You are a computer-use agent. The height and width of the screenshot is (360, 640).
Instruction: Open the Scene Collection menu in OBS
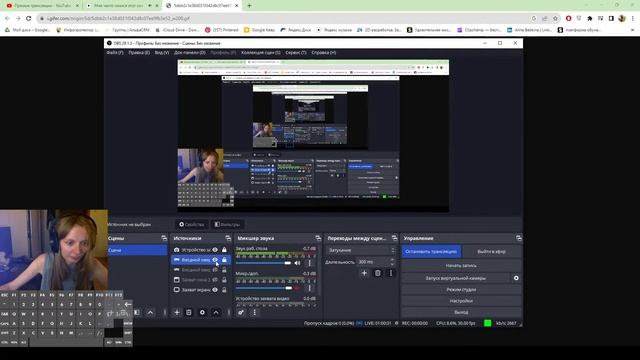[260, 53]
